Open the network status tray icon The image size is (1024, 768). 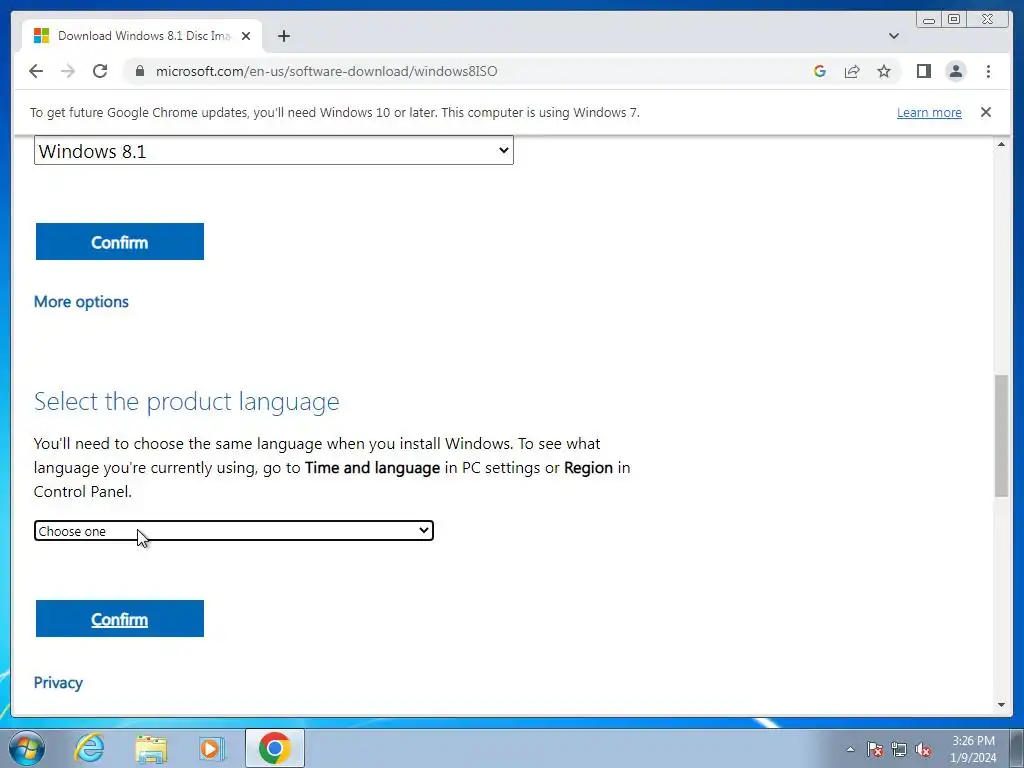click(x=899, y=749)
